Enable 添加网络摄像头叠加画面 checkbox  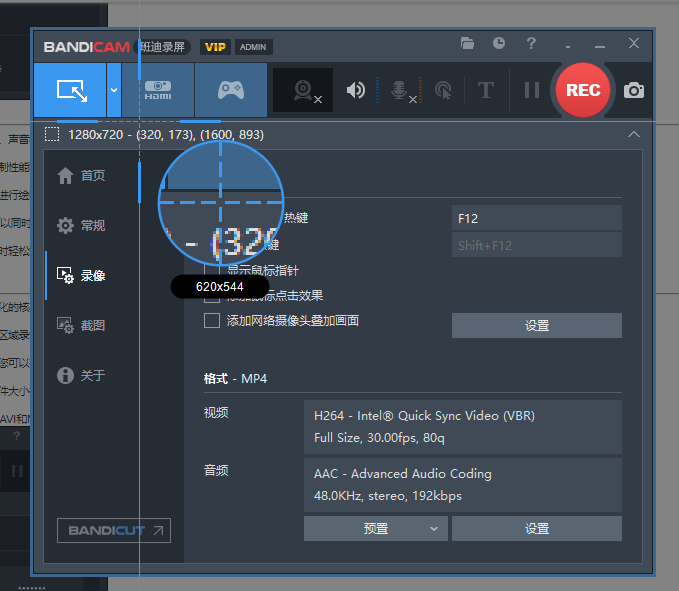212,321
